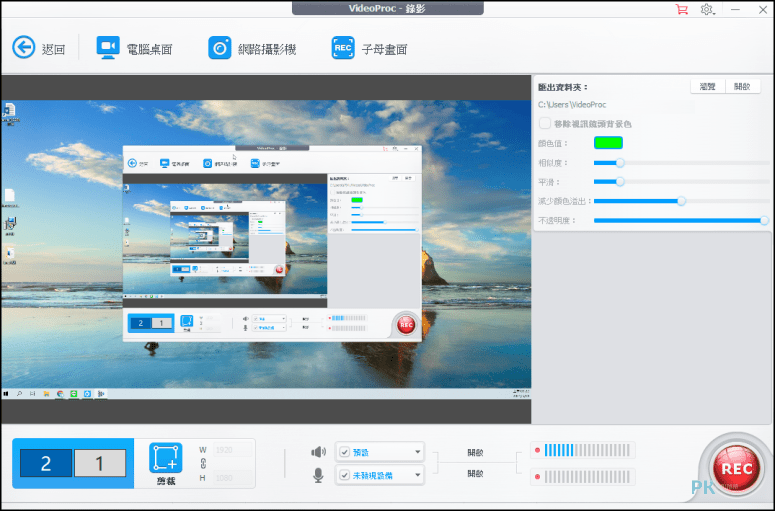The width and height of the screenshot is (775, 511).
Task: Activate the 剪裁 crop region tool
Action: 166,464
